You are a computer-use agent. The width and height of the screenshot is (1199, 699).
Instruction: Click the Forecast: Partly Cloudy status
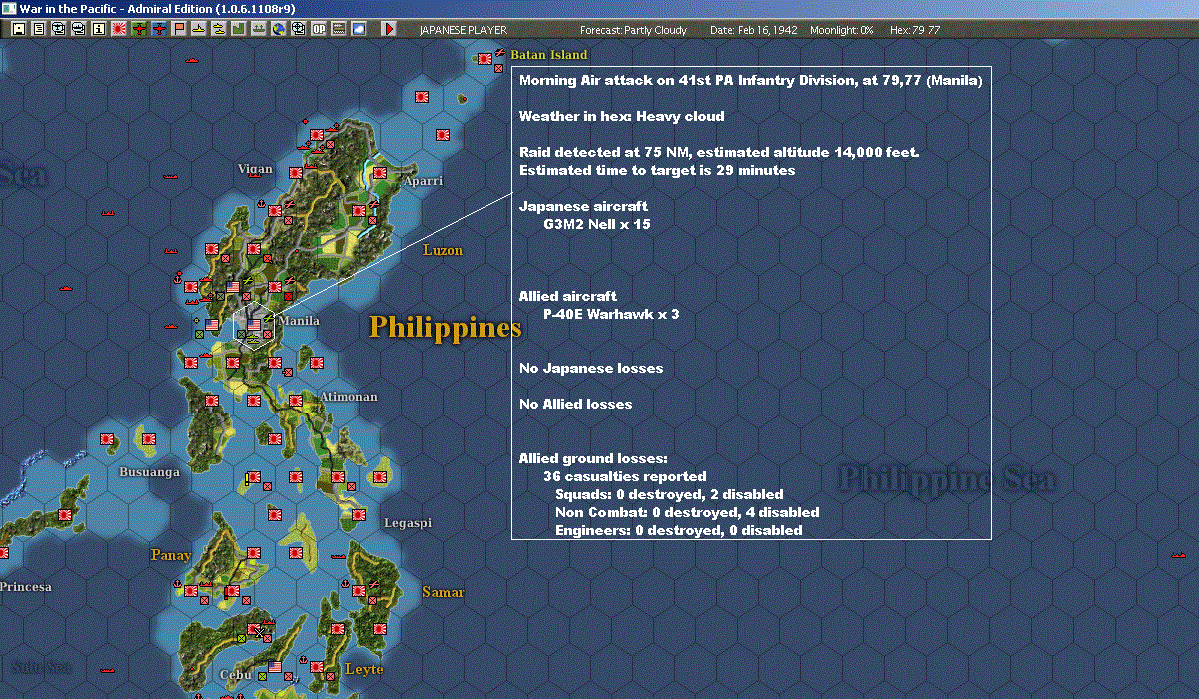point(633,30)
